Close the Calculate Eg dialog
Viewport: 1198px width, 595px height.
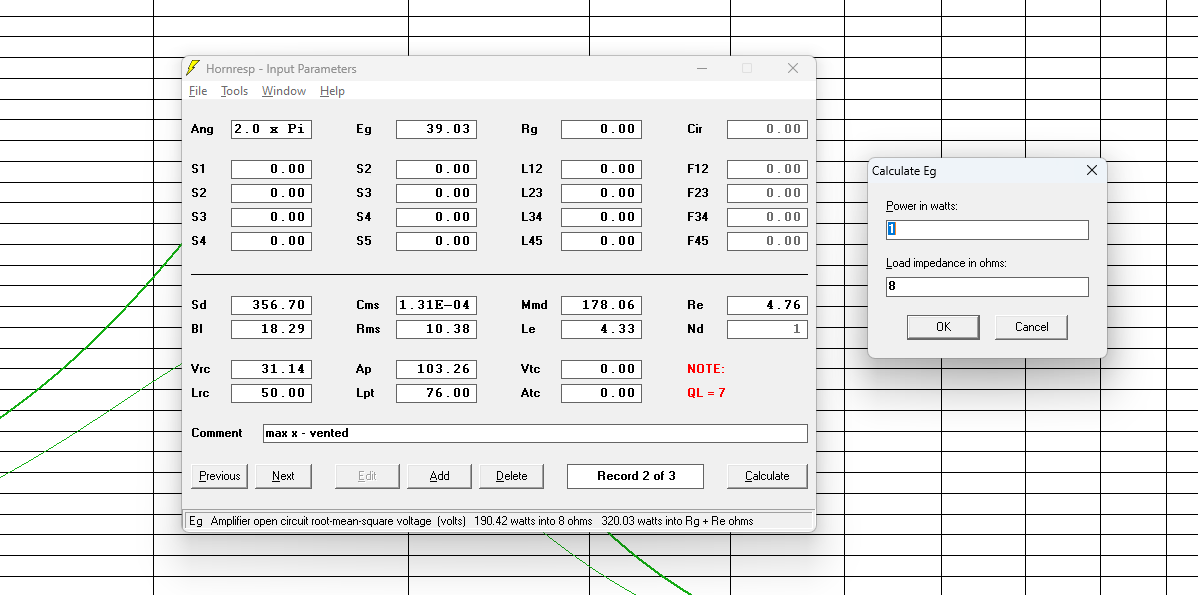coord(1092,170)
